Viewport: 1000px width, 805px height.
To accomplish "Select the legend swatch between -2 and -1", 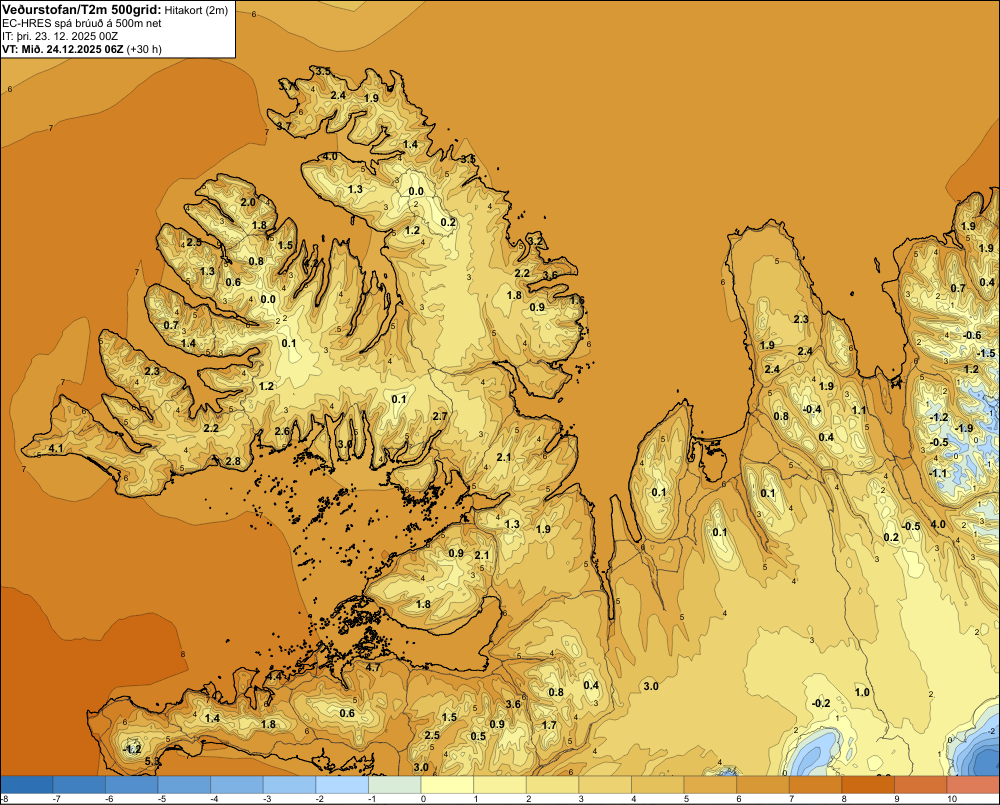I will coord(342,785).
